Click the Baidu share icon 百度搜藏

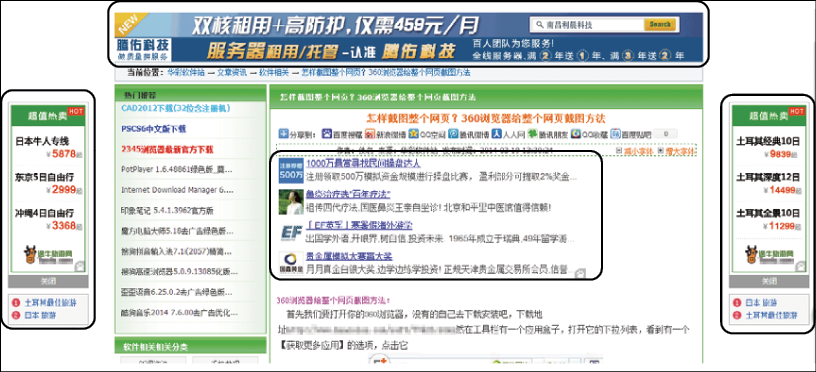[x=327, y=133]
